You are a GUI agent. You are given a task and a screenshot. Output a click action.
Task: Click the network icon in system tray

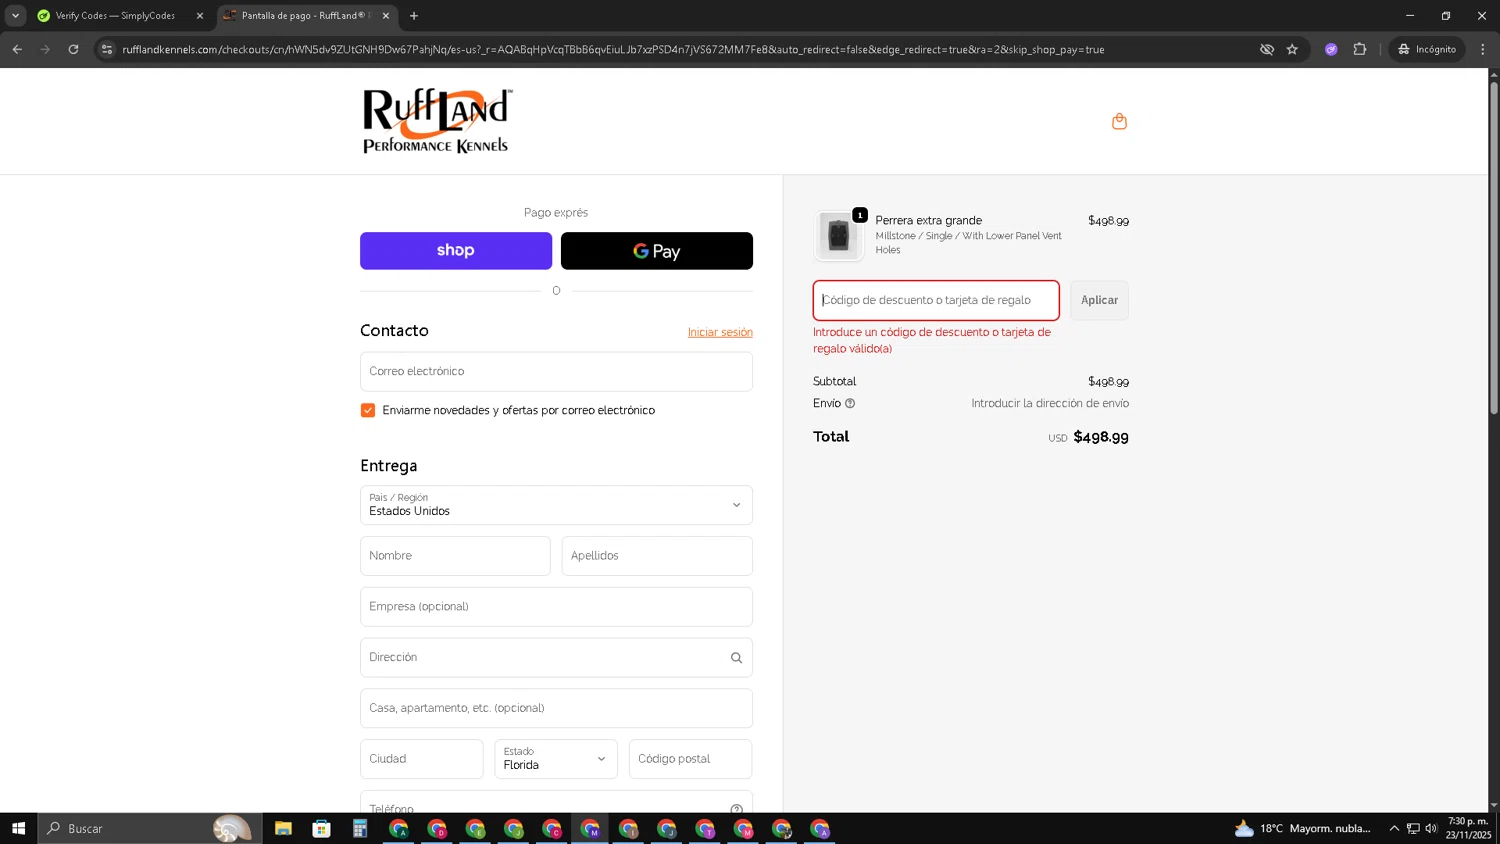[x=1413, y=828]
